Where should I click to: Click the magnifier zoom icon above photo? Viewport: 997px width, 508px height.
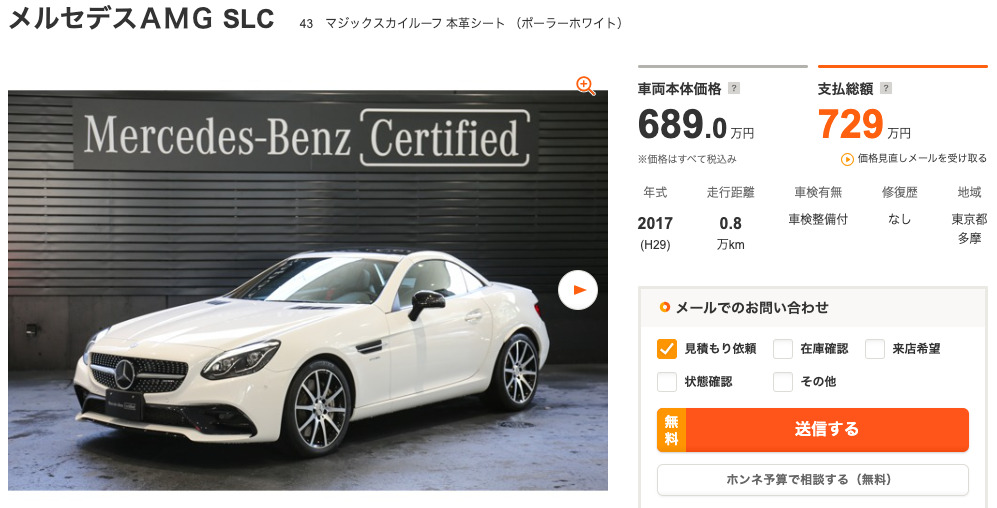586,86
